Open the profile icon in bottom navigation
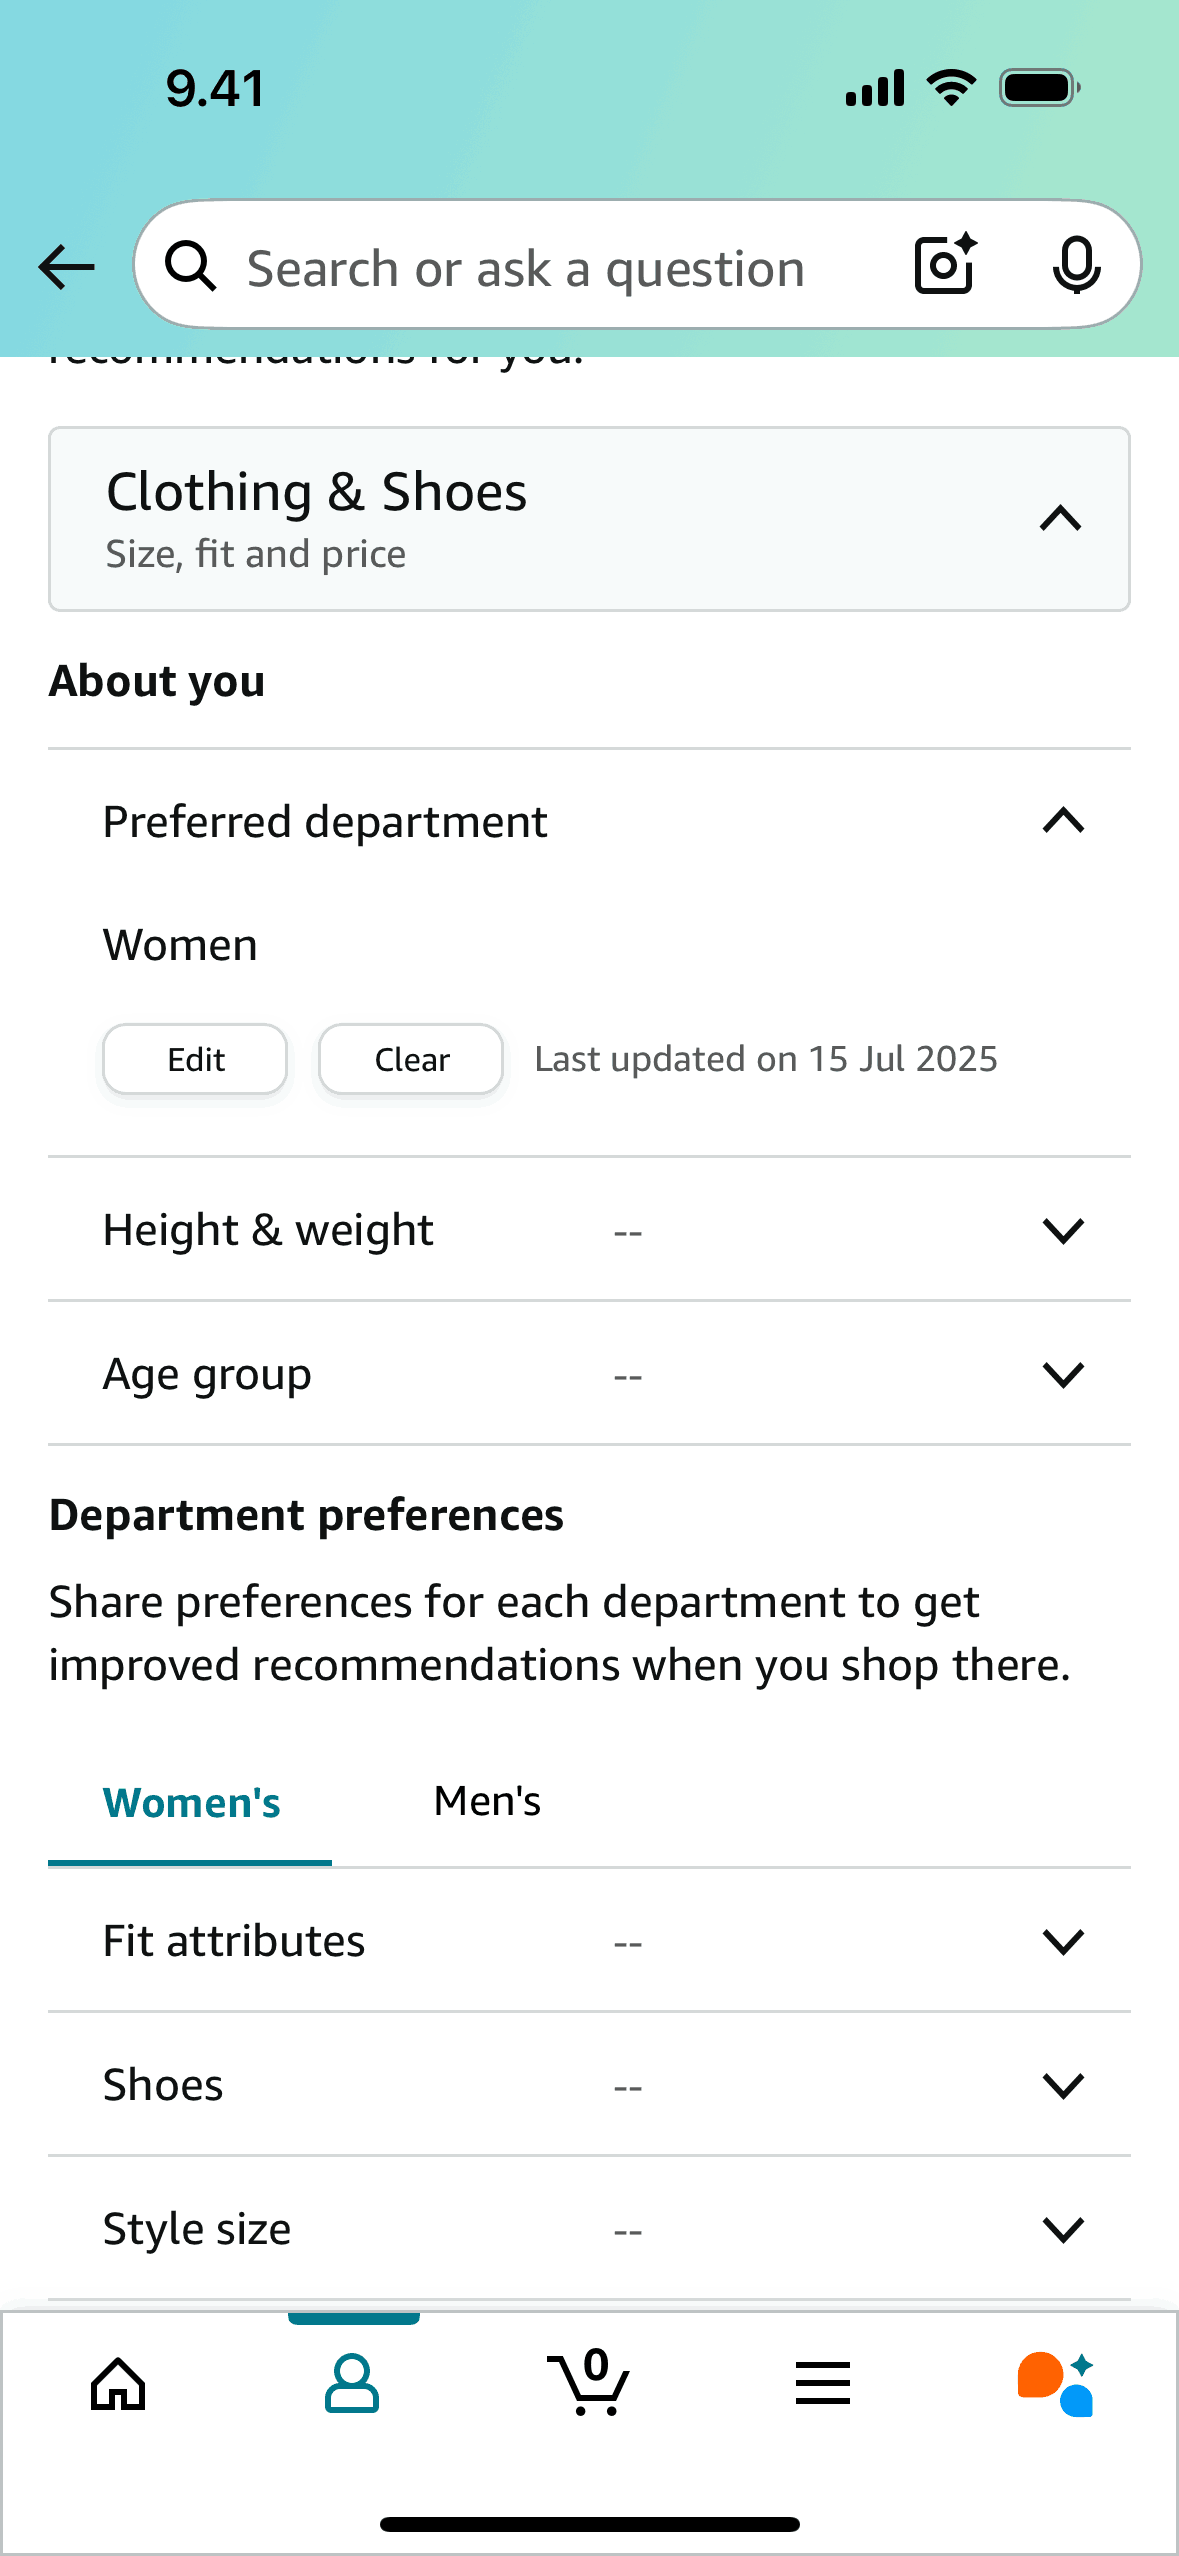 coord(353,2383)
